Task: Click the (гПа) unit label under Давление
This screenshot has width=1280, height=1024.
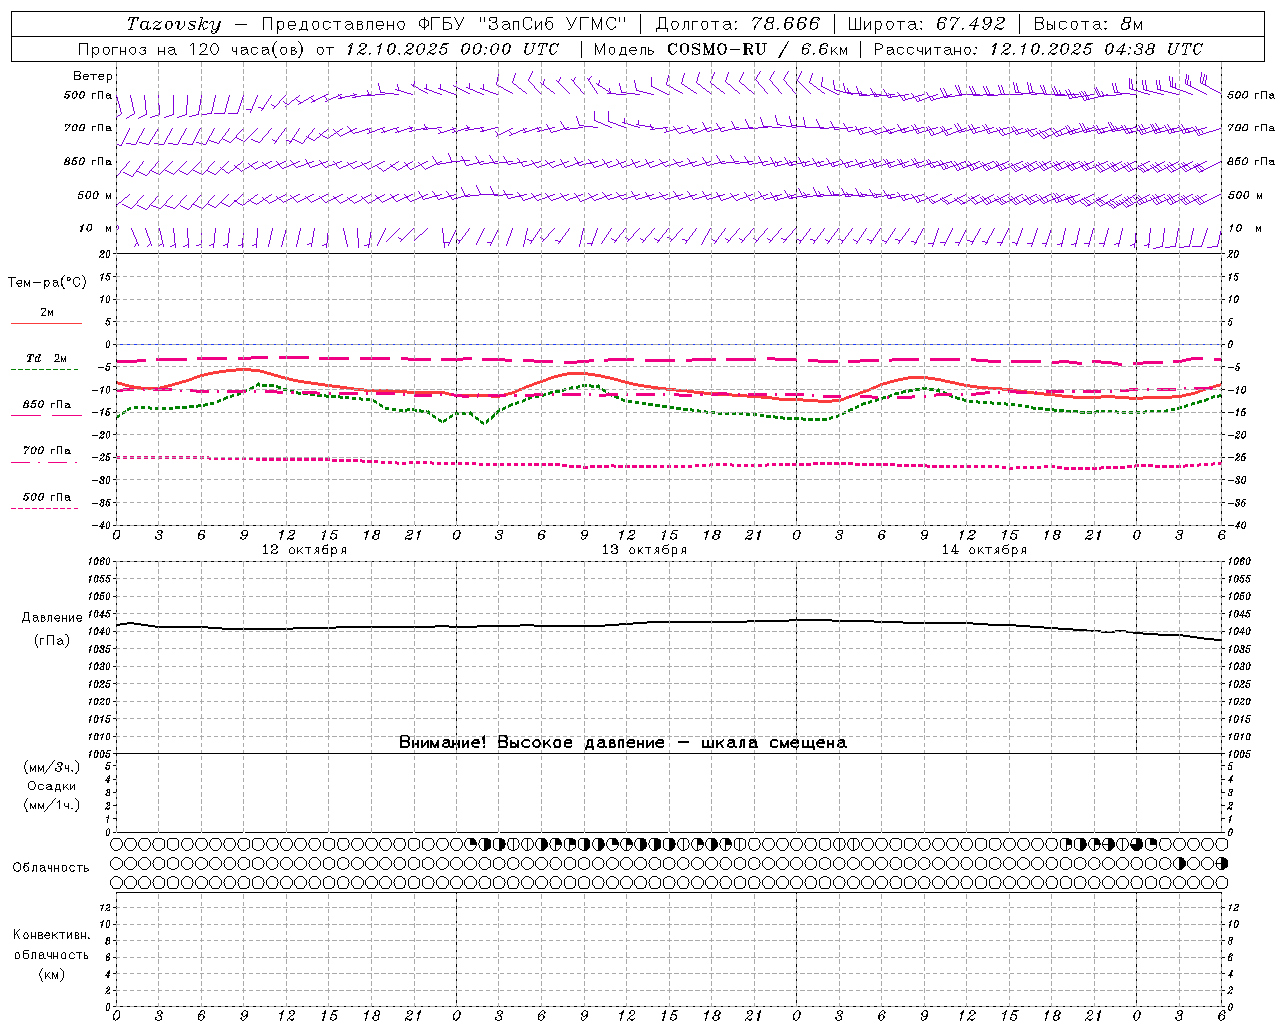Action: (52, 641)
